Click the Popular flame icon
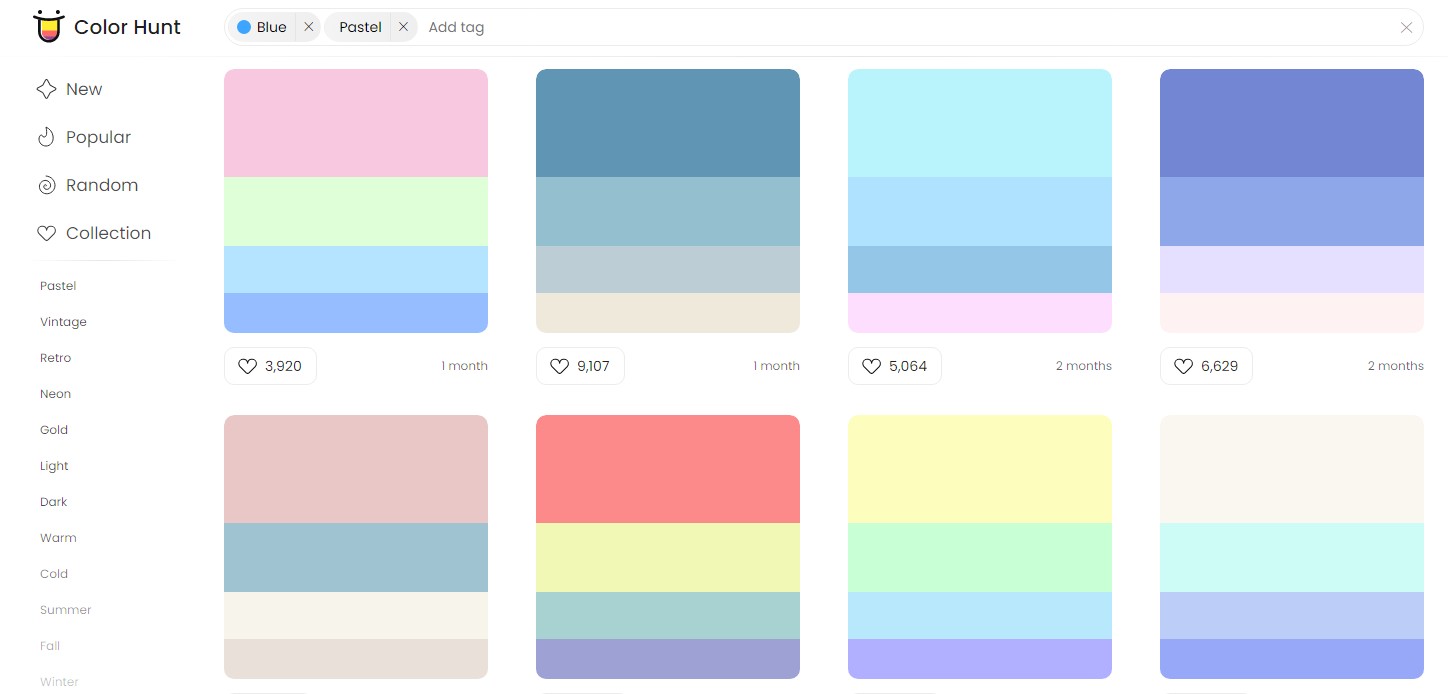The width and height of the screenshot is (1448, 694). click(46, 137)
